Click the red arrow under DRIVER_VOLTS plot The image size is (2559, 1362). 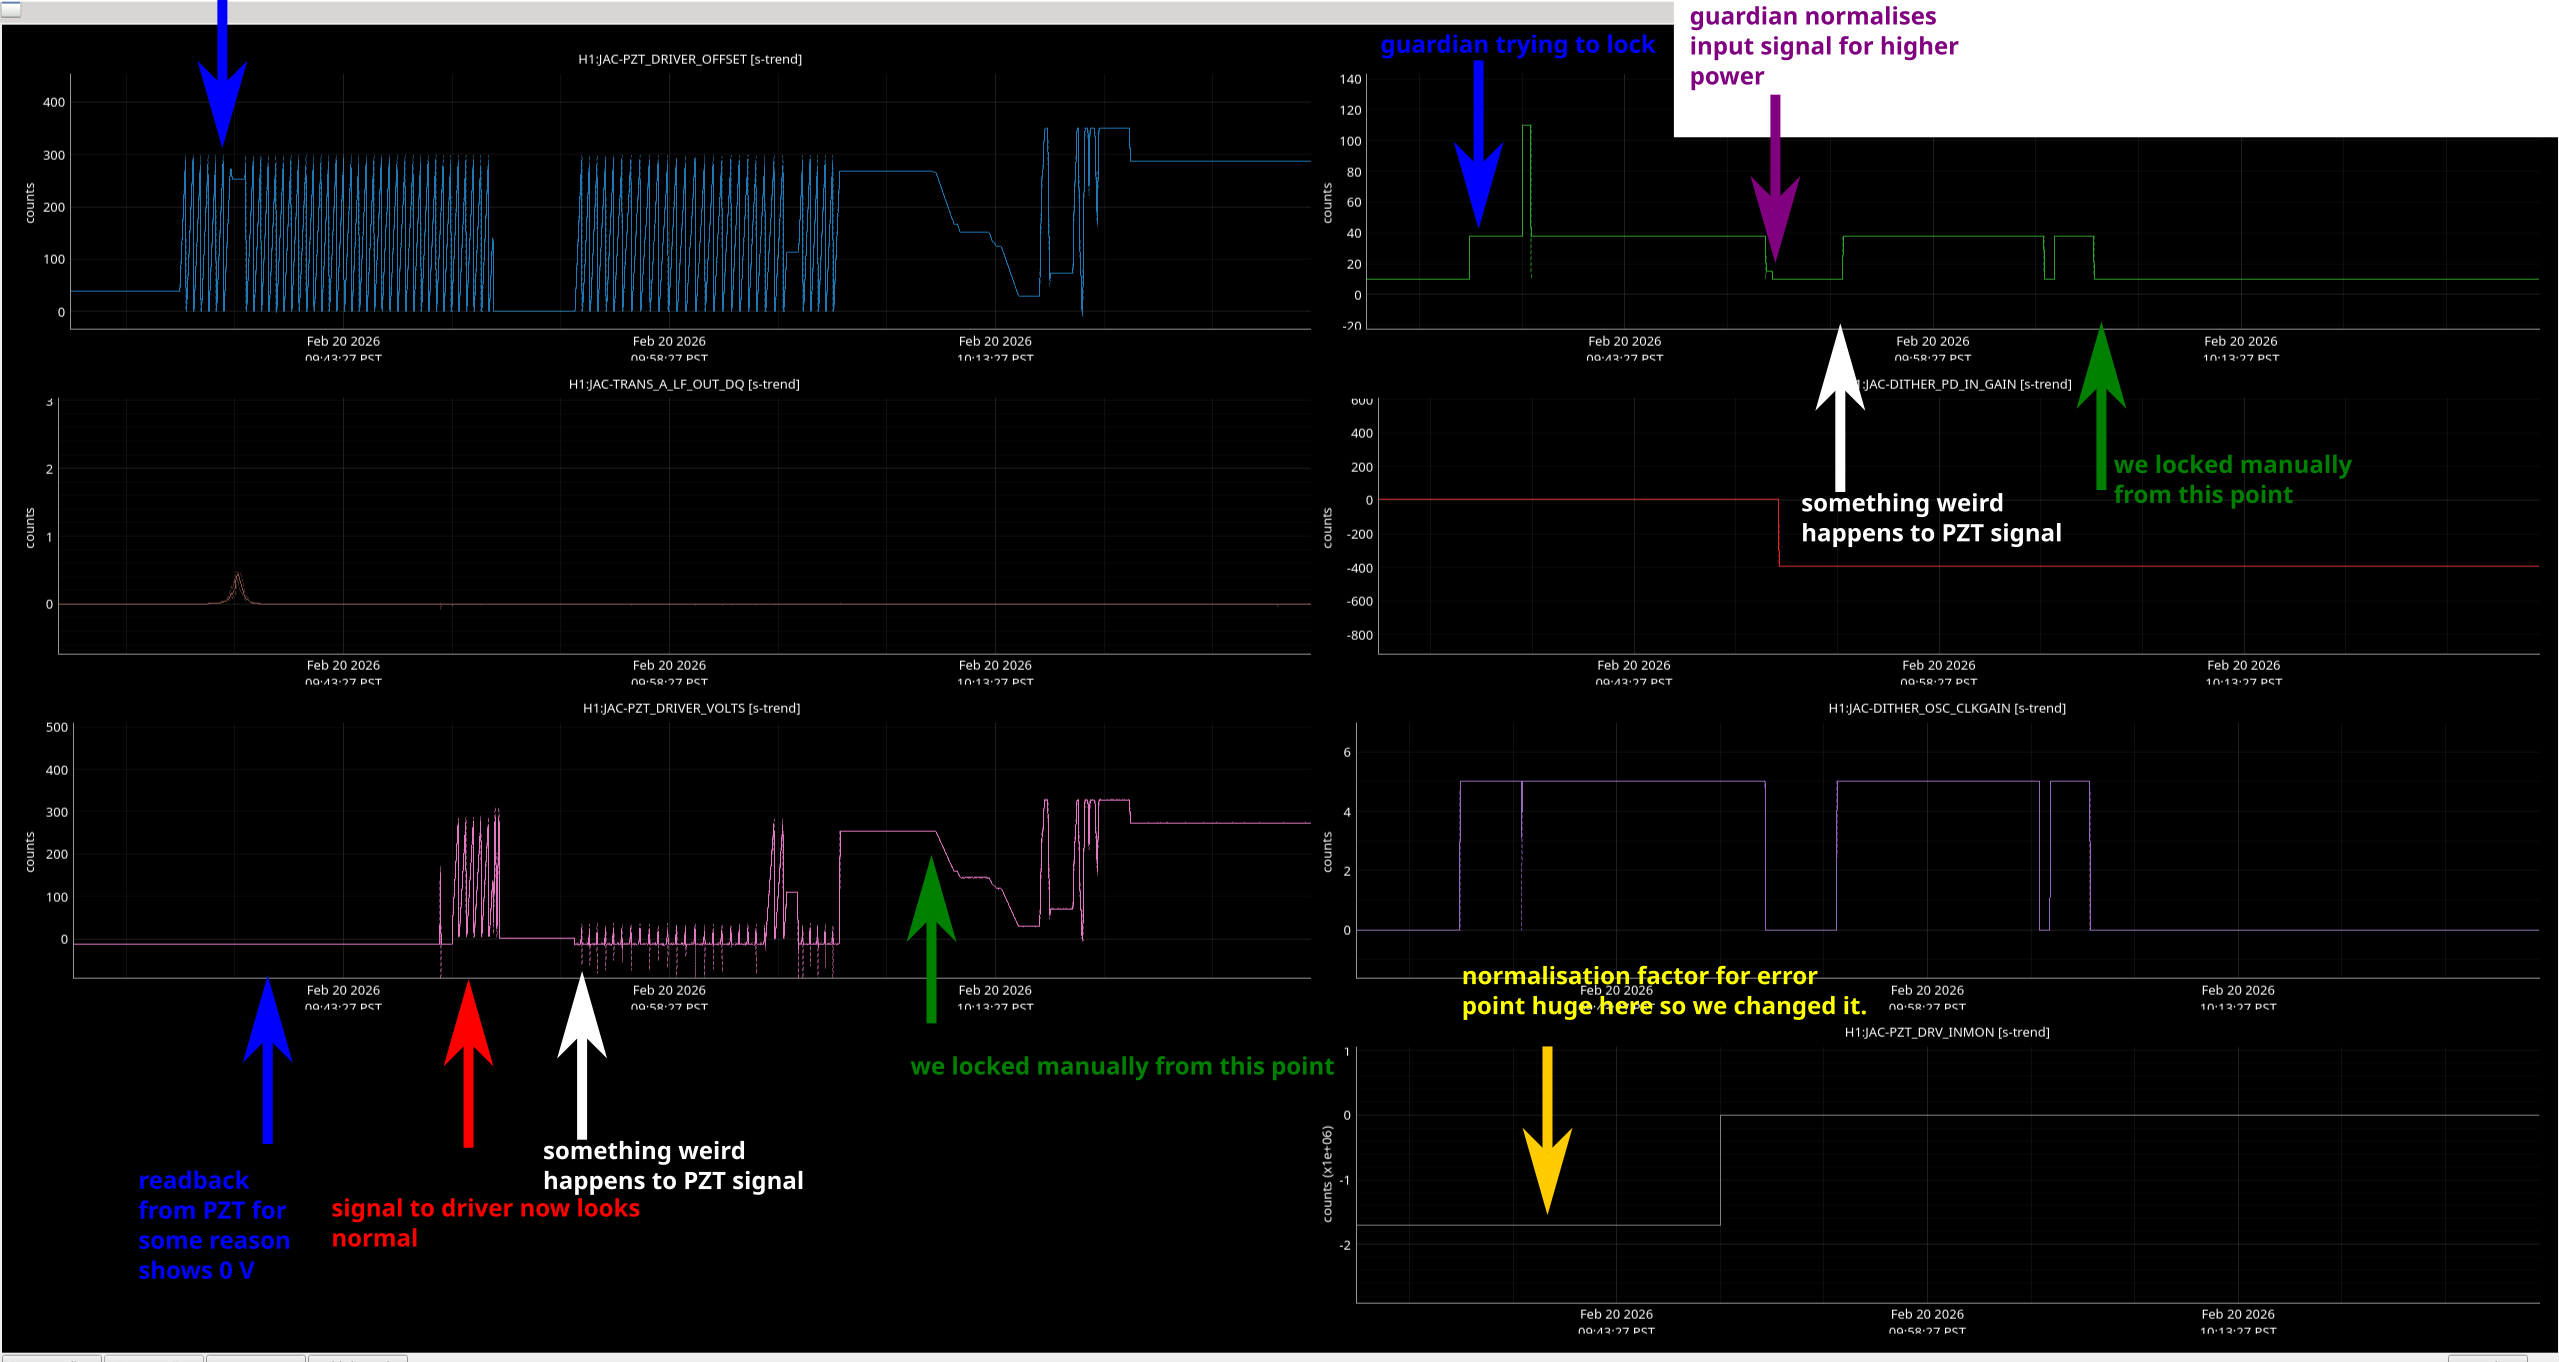tap(468, 1060)
